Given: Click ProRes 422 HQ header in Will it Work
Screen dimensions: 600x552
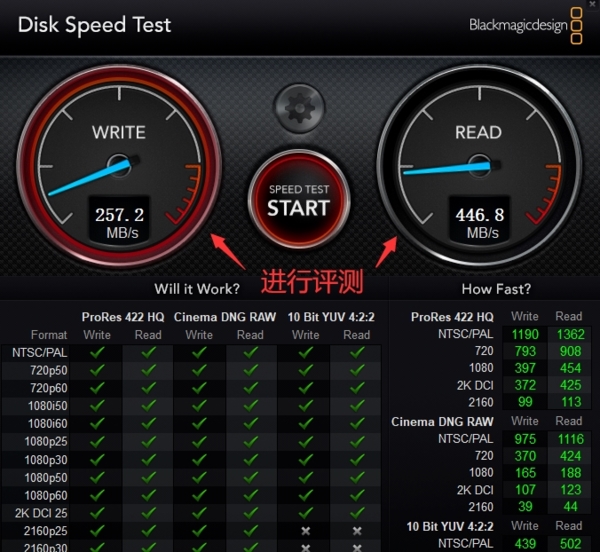Looking at the screenshot, I should point(123,317).
